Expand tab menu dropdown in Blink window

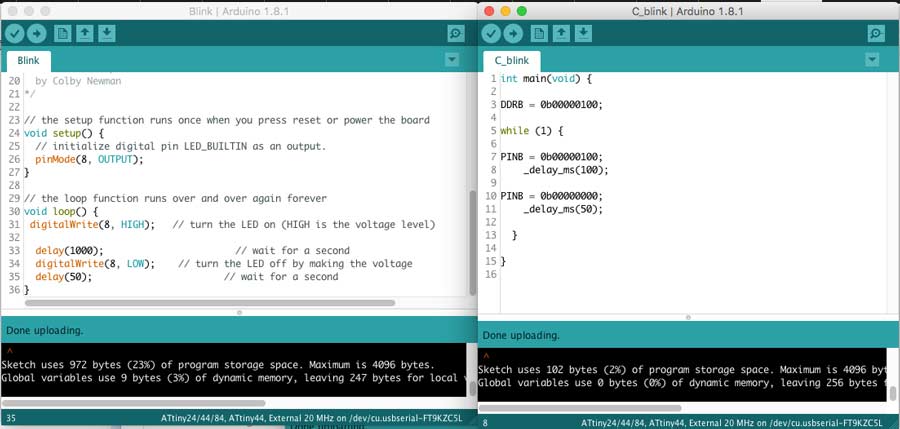tap(451, 60)
